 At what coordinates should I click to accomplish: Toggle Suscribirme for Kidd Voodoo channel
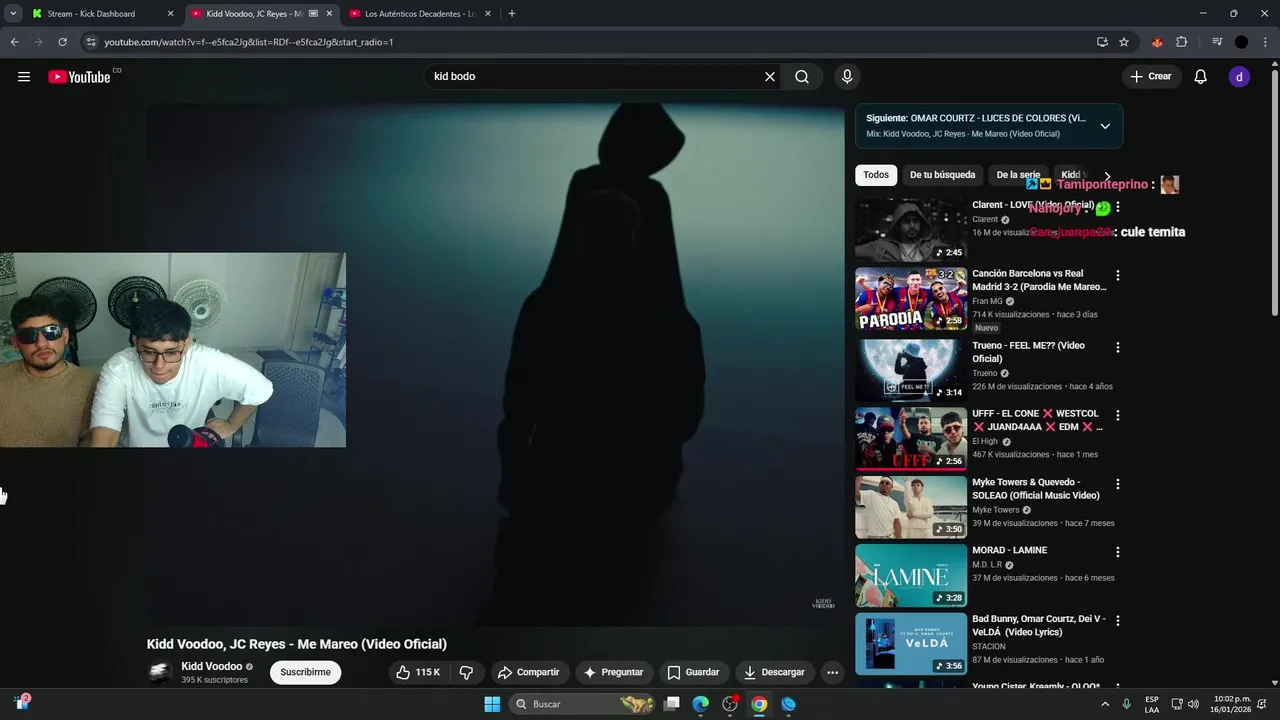click(305, 673)
